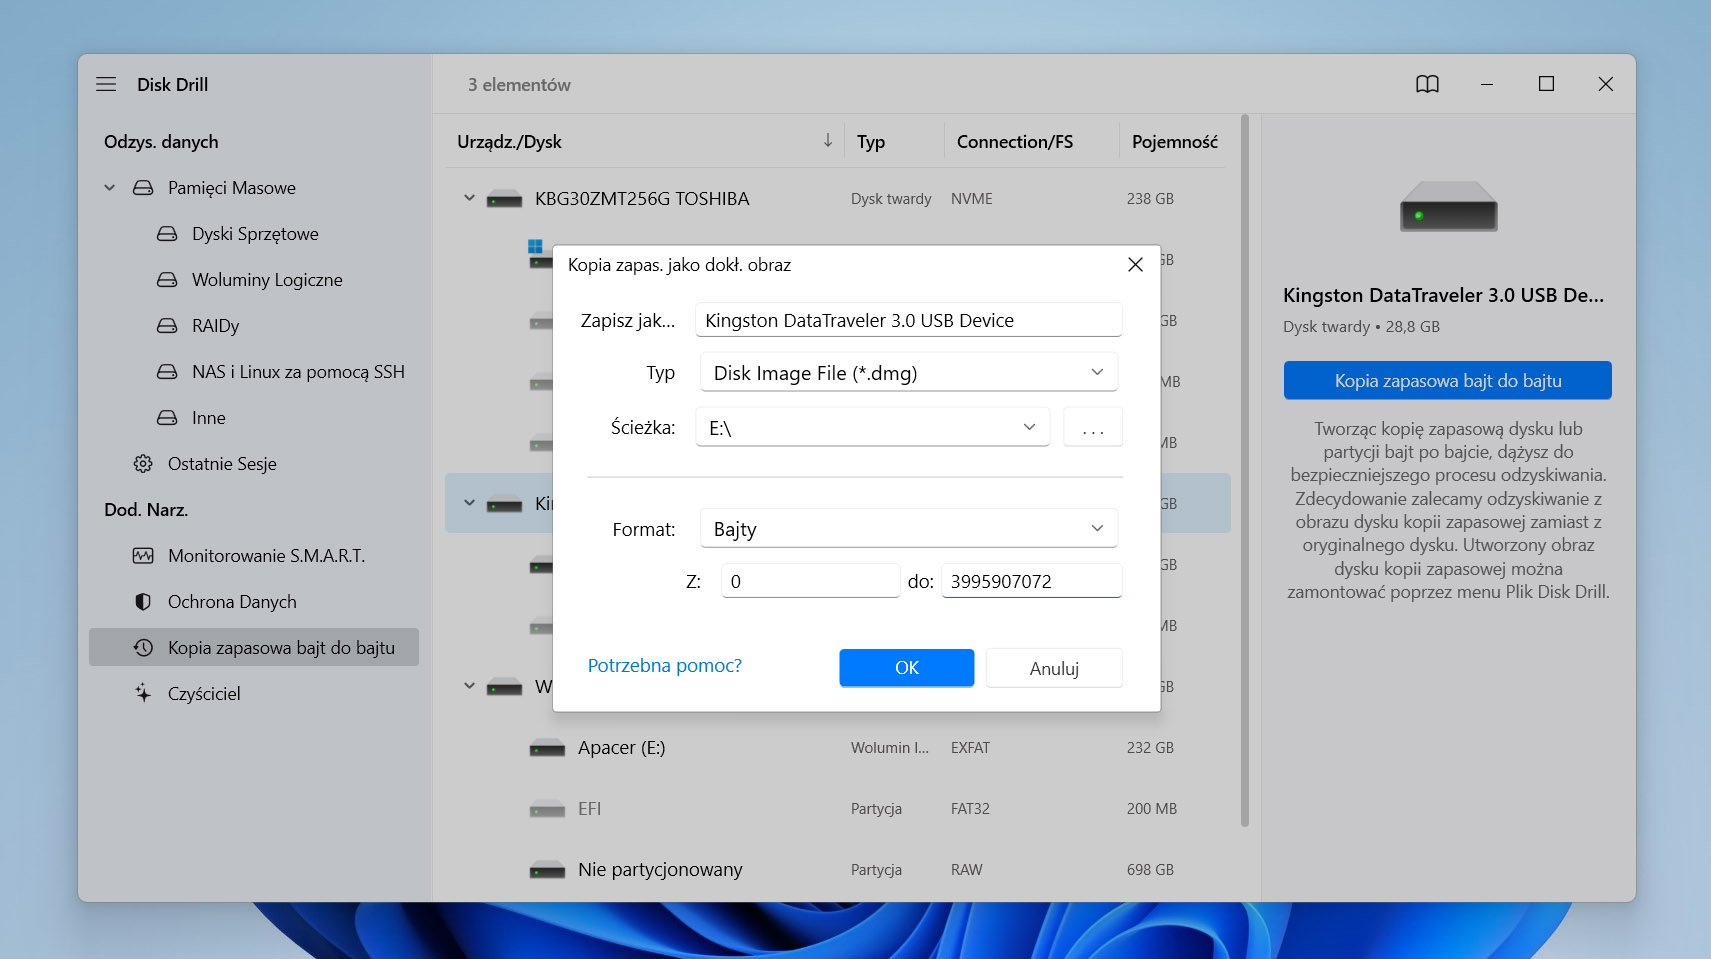Click the device list vertical scrollbar
This screenshot has width=1711, height=959.
(x=1245, y=470)
